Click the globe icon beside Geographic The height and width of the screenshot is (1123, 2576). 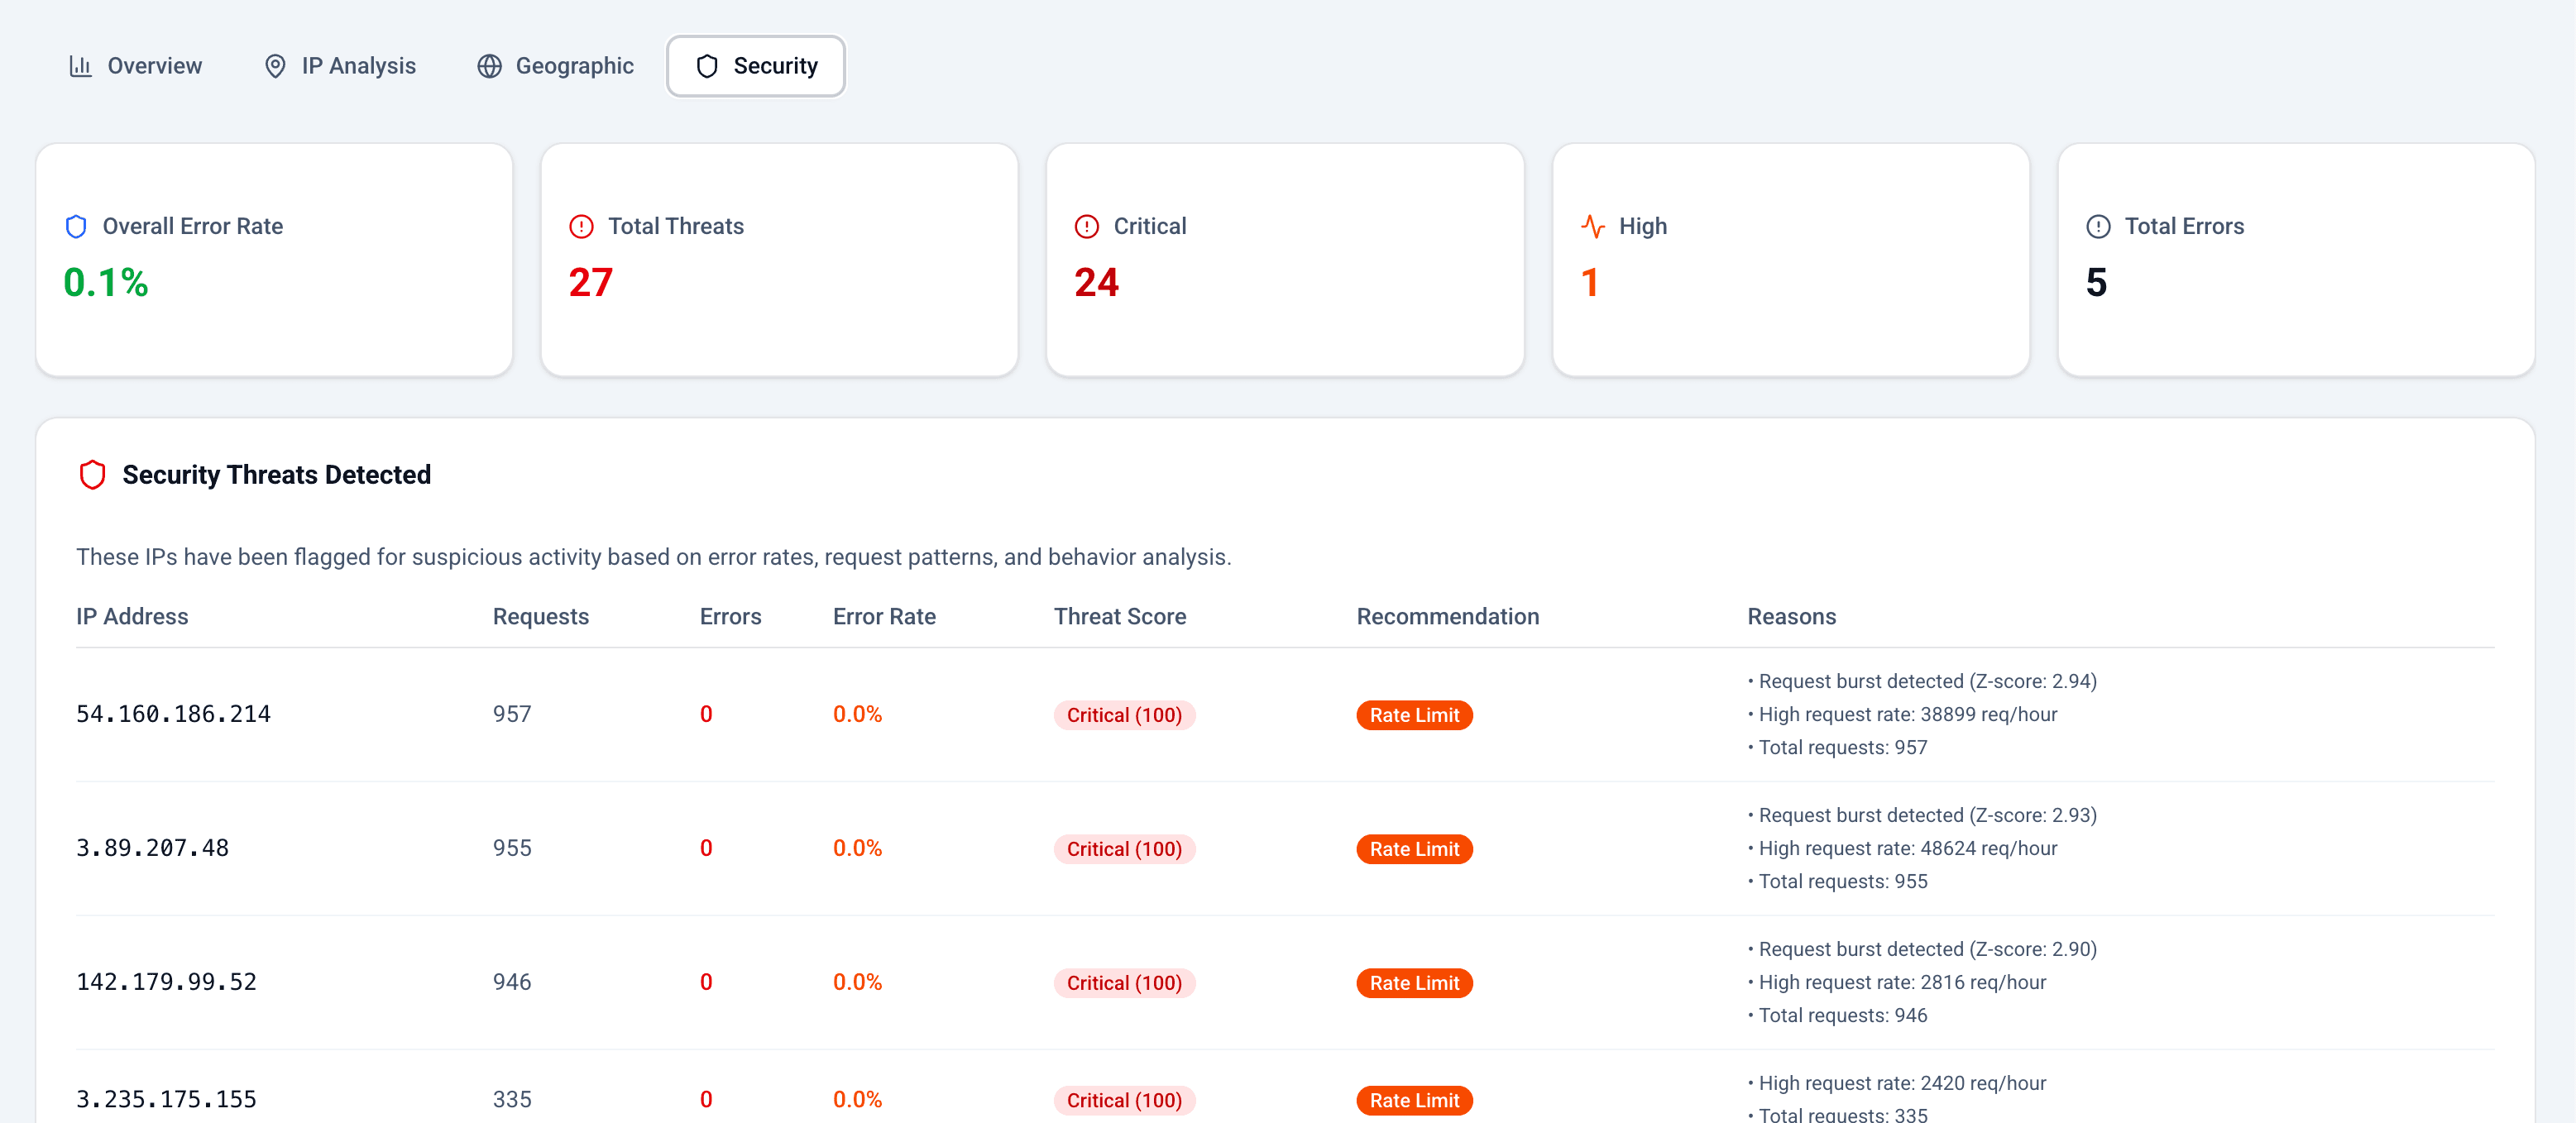click(490, 66)
